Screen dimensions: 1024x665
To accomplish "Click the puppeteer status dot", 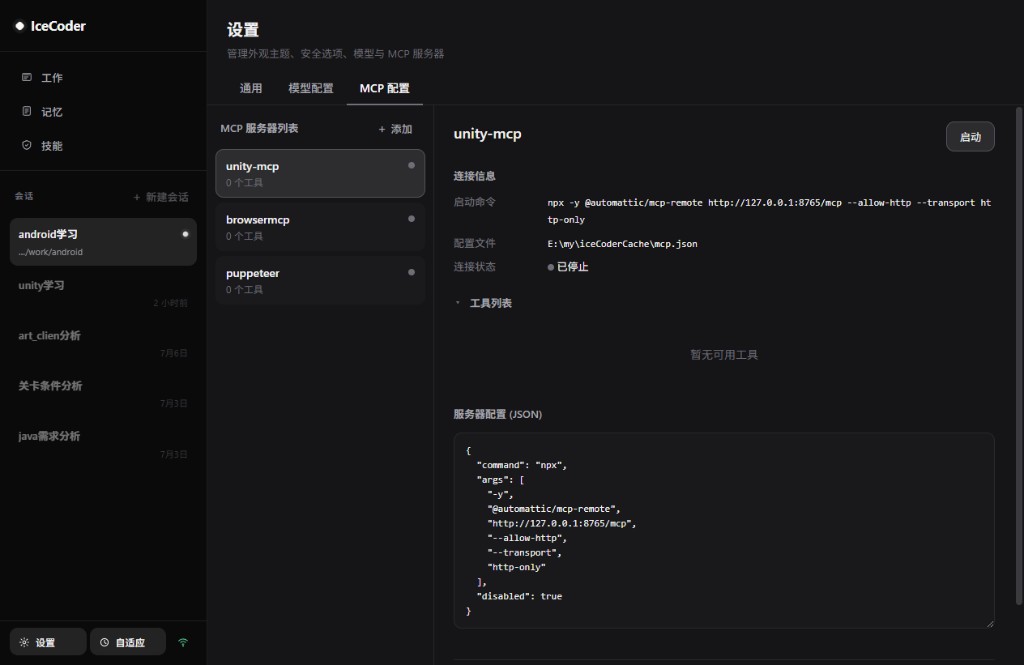I will pos(411,272).
